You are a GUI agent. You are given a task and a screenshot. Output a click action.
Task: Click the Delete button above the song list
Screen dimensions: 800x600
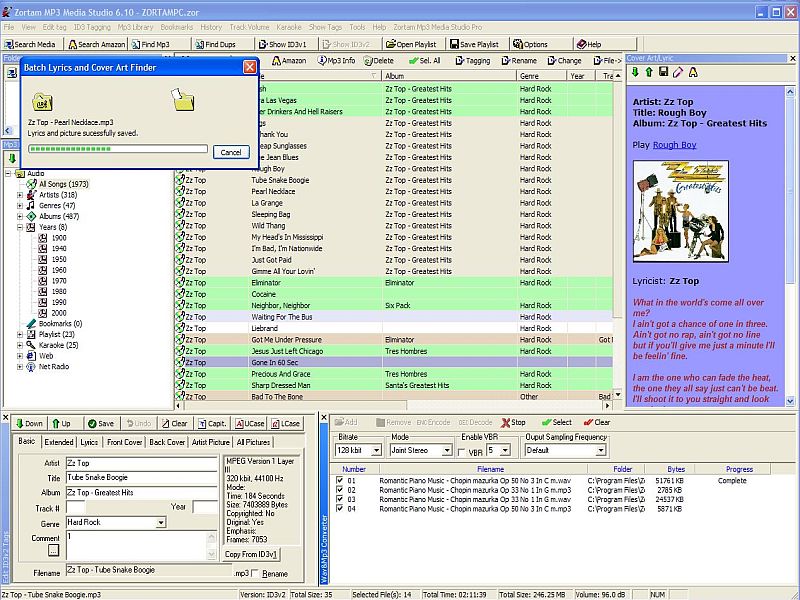pos(378,61)
